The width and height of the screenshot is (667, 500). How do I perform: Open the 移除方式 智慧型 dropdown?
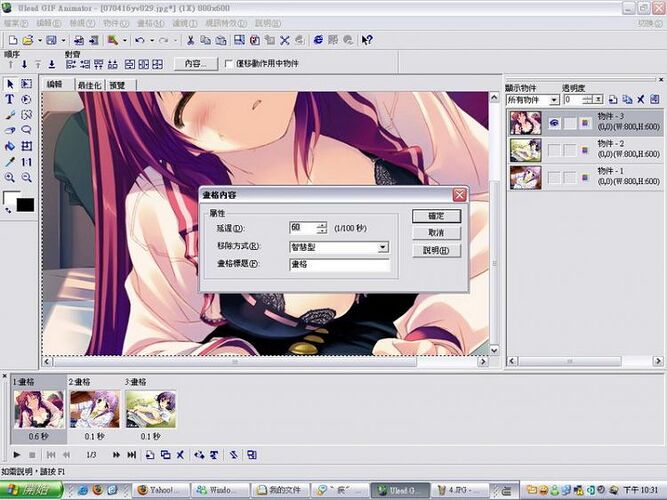click(383, 247)
